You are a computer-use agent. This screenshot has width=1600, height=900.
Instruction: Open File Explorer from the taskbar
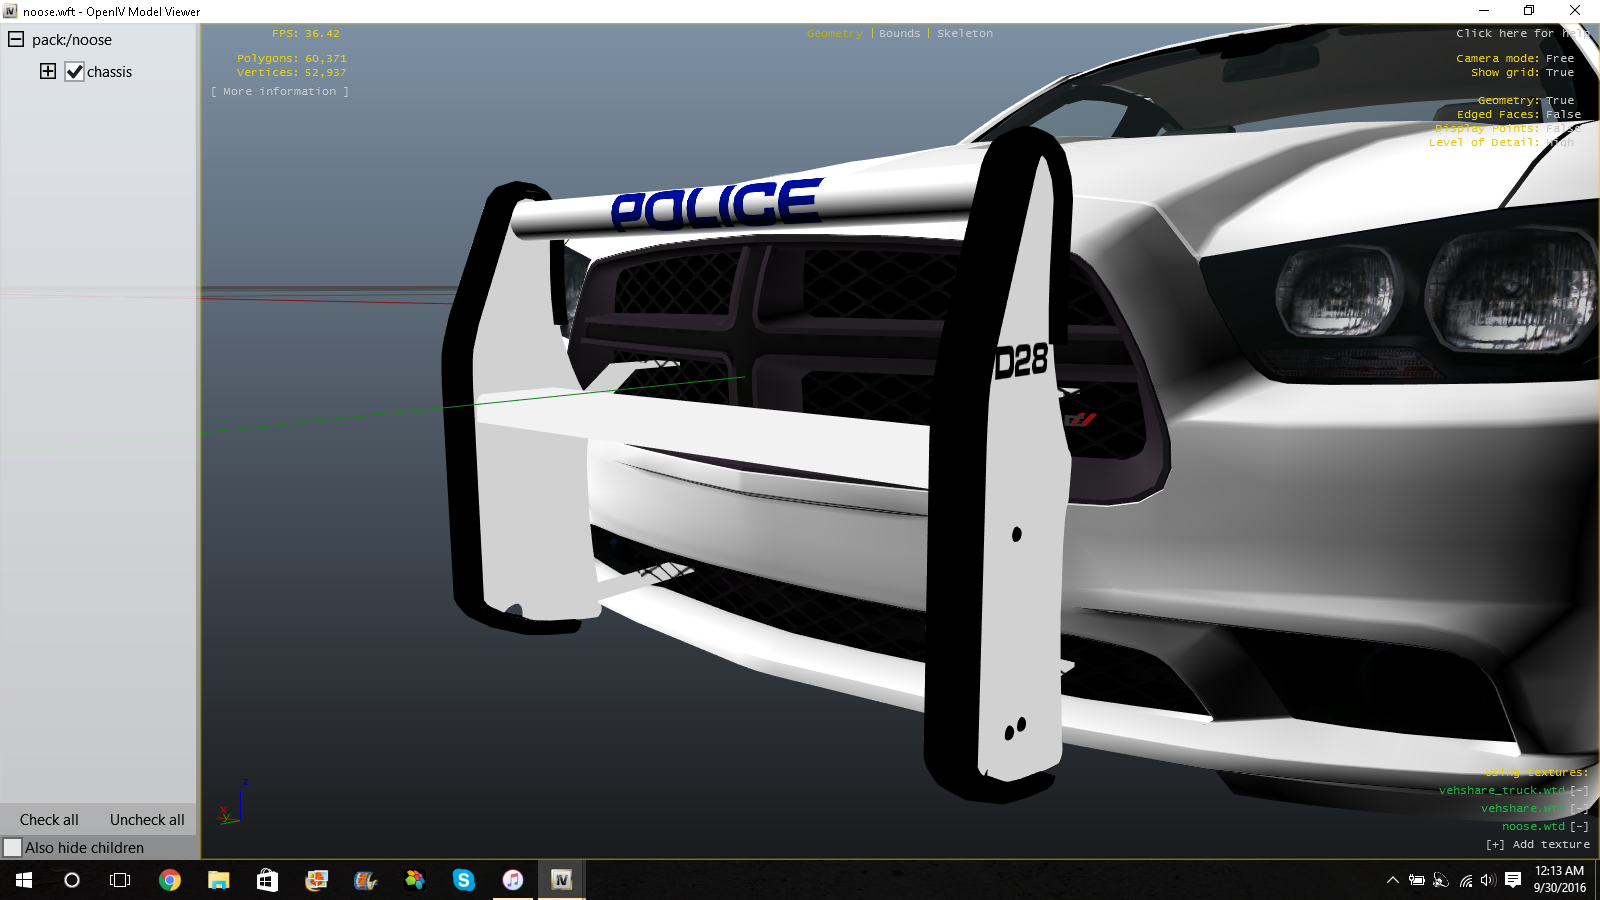(x=218, y=880)
